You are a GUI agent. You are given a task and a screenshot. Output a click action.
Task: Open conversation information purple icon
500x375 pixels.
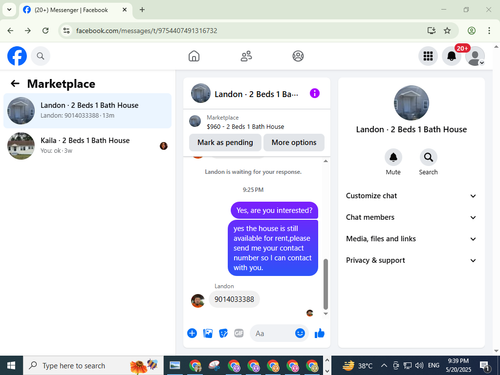coord(315,93)
